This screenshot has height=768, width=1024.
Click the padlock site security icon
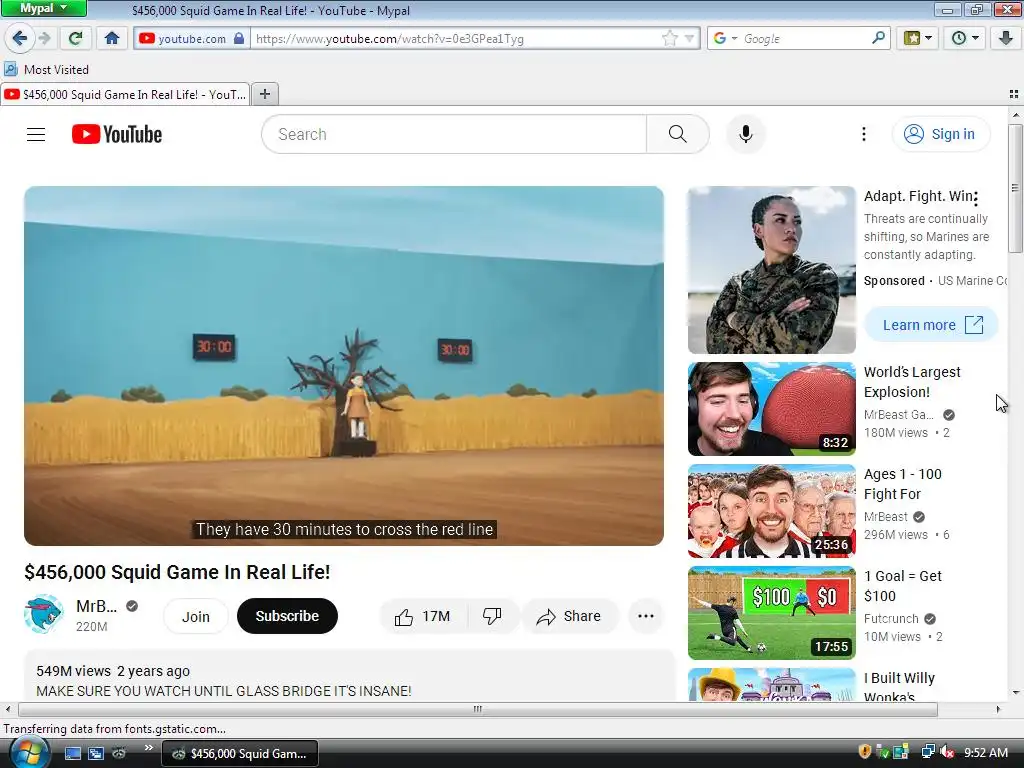(x=239, y=39)
